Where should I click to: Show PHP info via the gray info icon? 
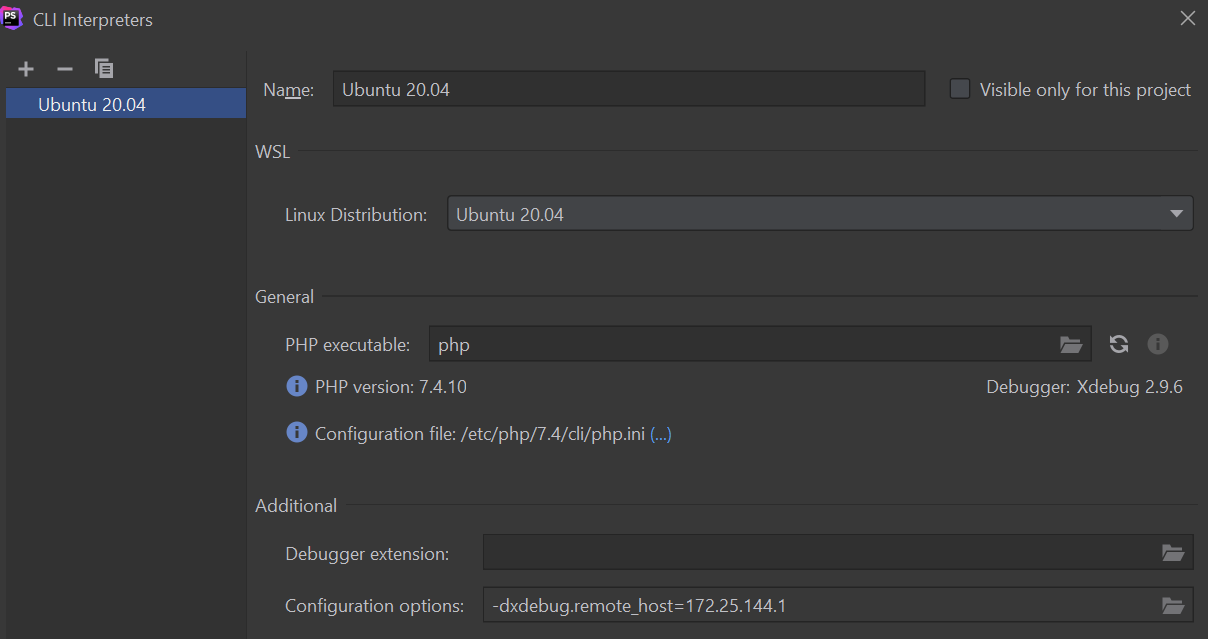tap(1158, 345)
